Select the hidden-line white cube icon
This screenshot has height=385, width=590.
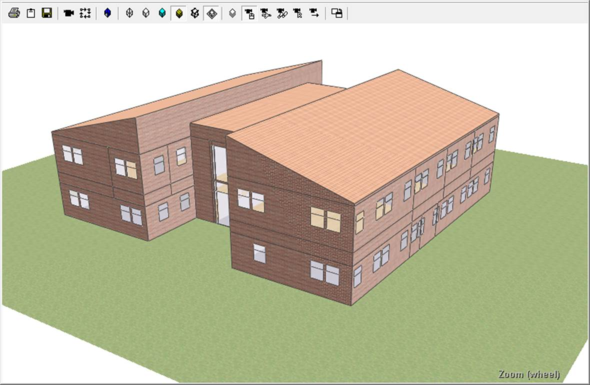pos(146,13)
